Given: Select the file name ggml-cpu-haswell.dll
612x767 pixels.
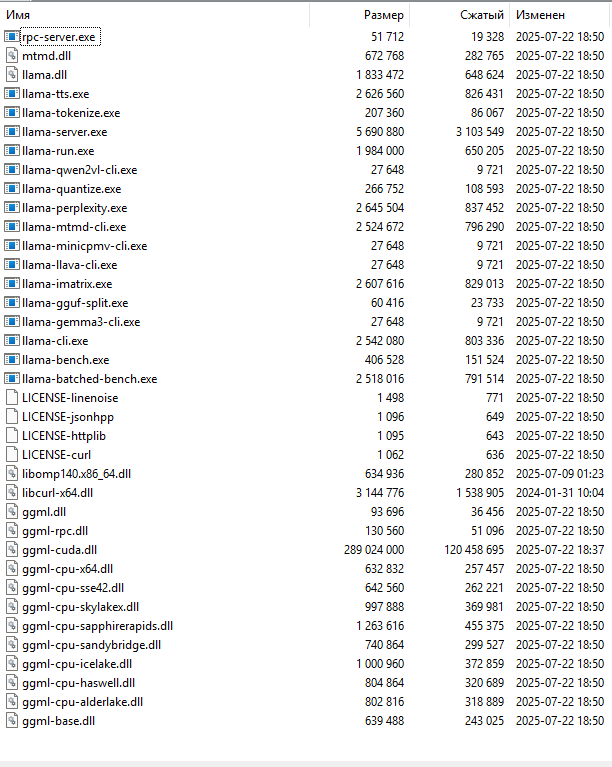Looking at the screenshot, I should (x=78, y=683).
